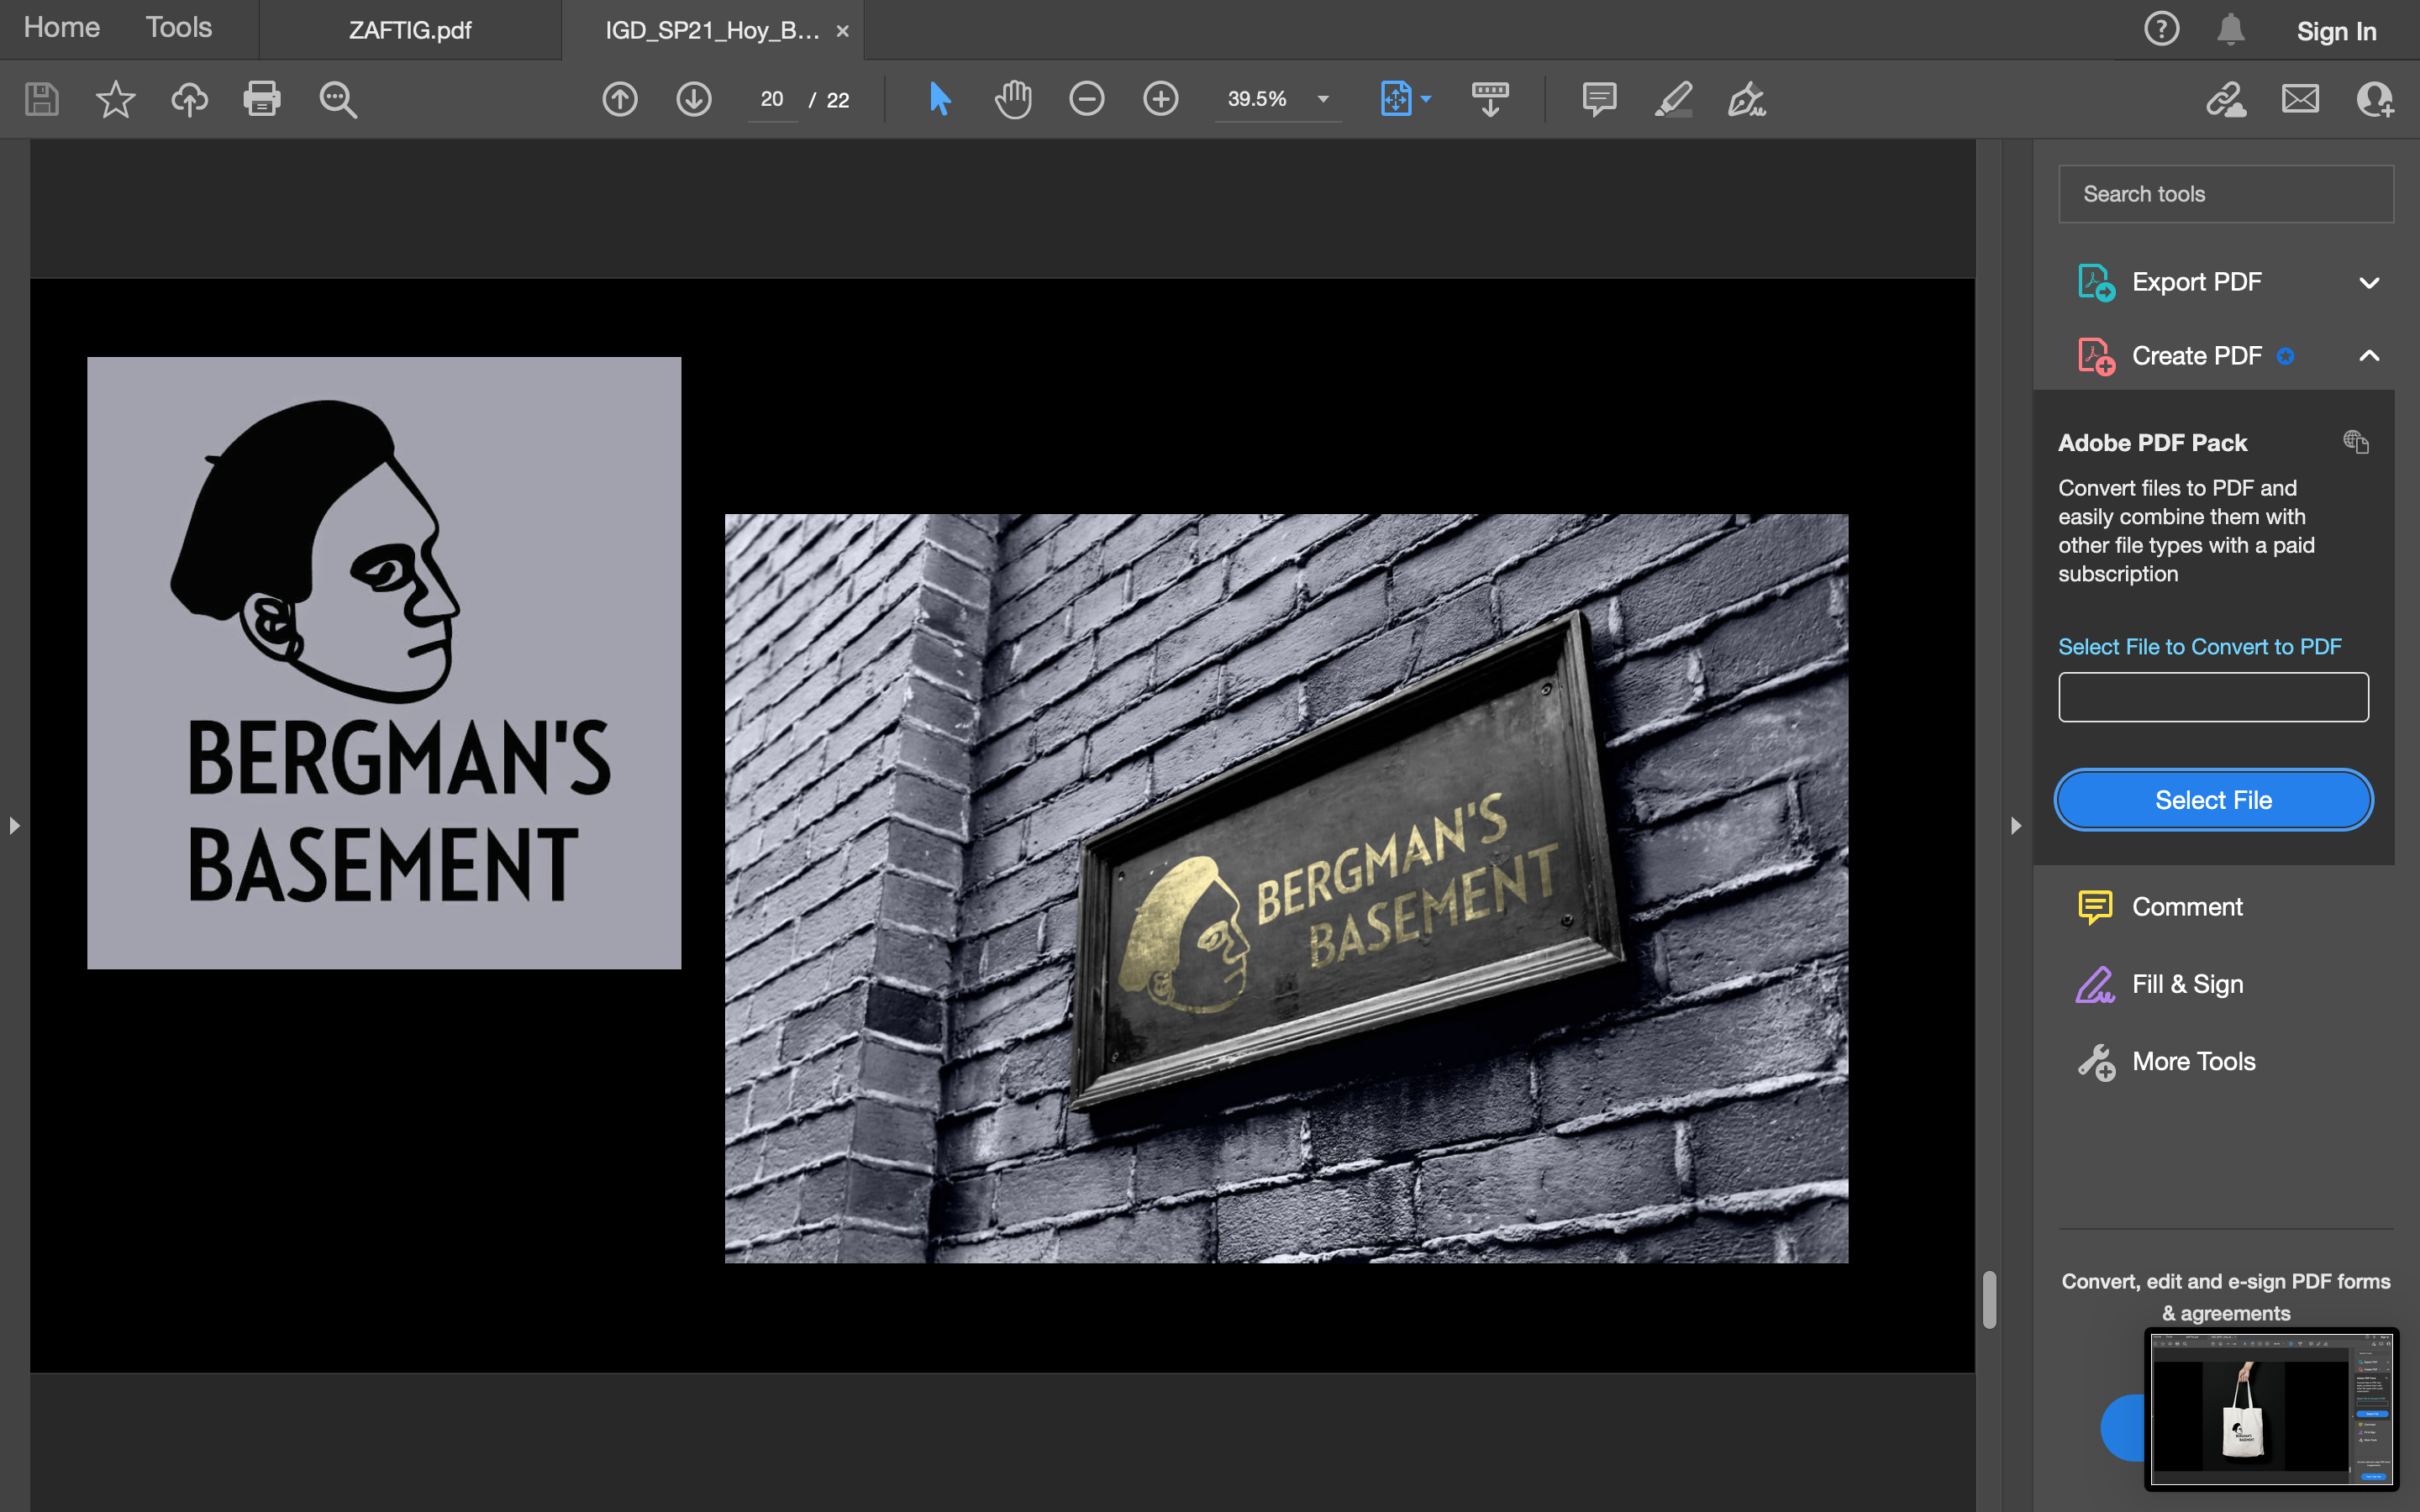Open the Tools tab
Screen dimensions: 2420x1512
click(x=178, y=28)
